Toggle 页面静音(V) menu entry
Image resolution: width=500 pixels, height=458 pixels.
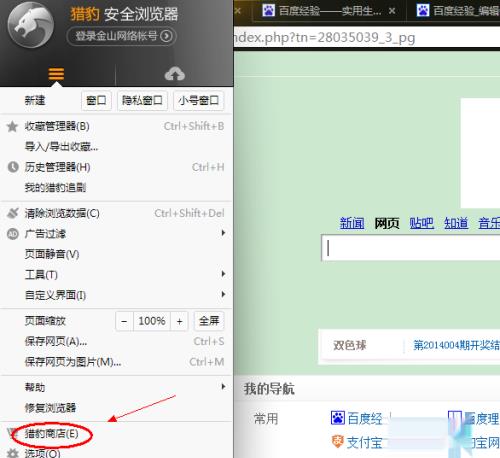(115, 254)
